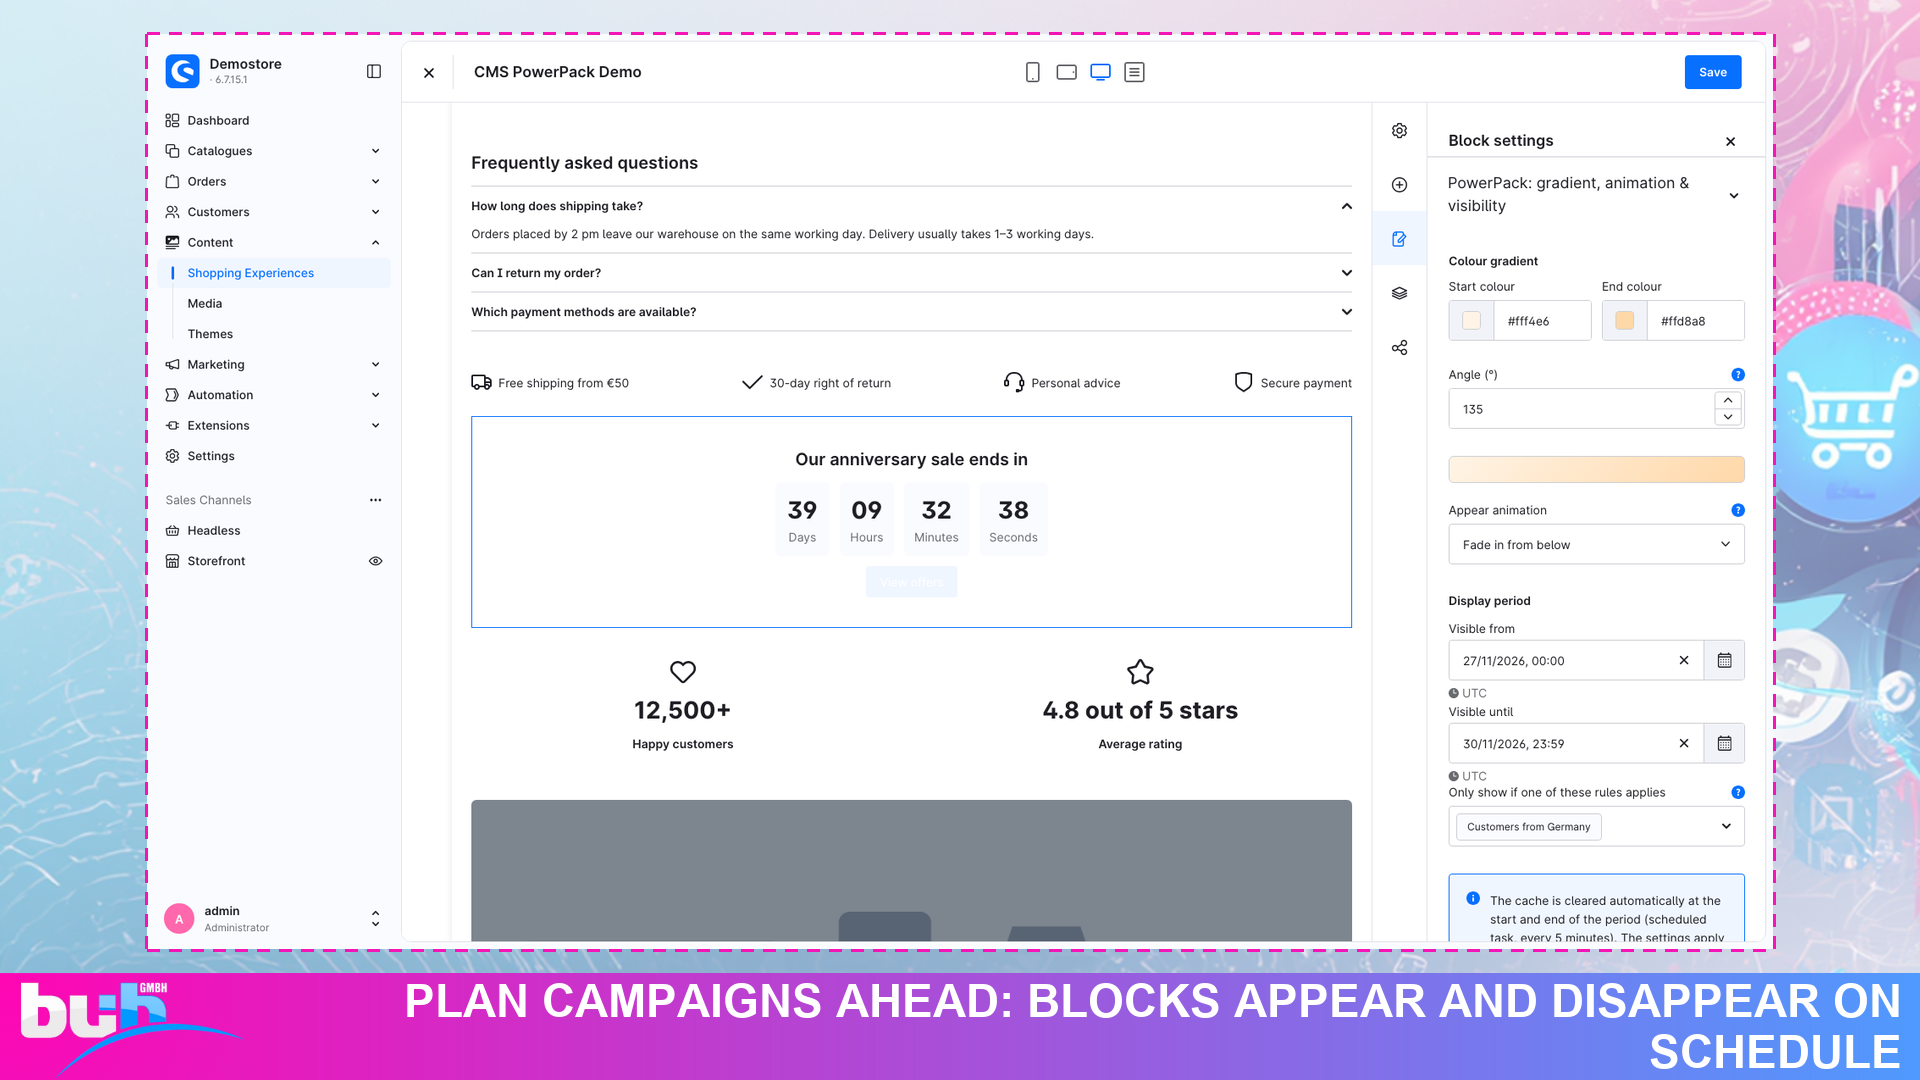Image resolution: width=1920 pixels, height=1080 pixels.
Task: Open calendar picker for Visible until
Action: (x=1724, y=743)
